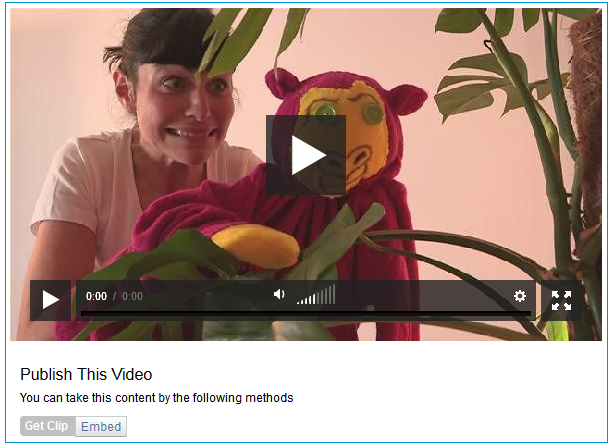613x448 pixels.
Task: Click the current time 0:00 display
Action: [96, 296]
